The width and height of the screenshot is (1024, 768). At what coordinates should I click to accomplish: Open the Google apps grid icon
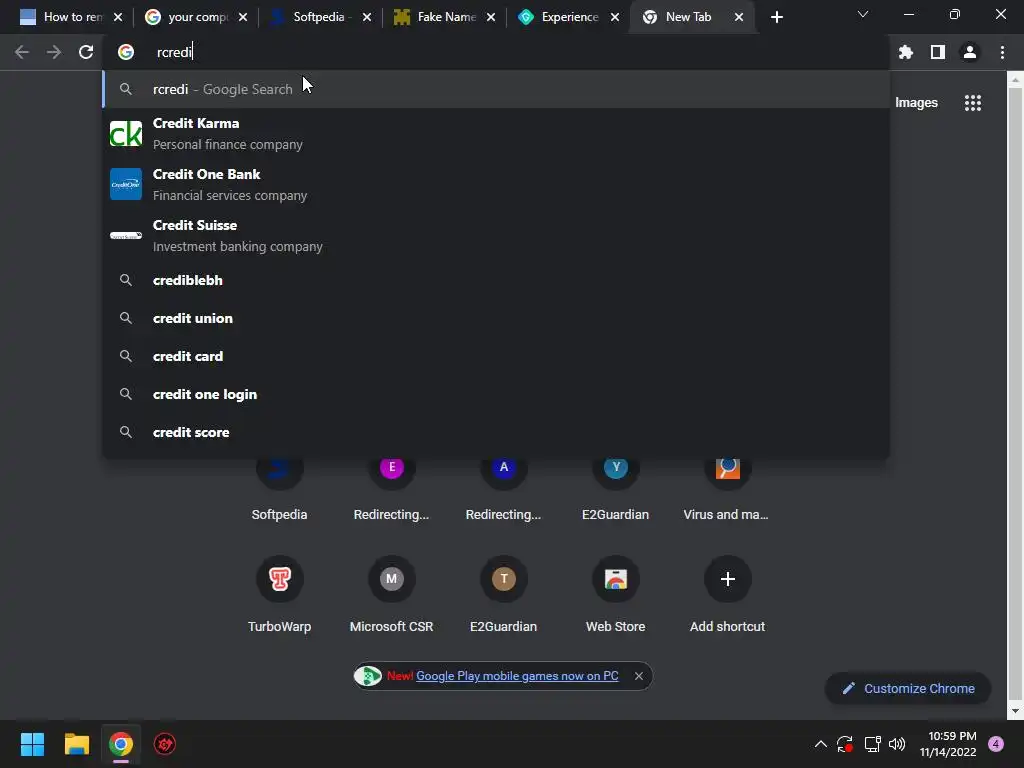(973, 103)
